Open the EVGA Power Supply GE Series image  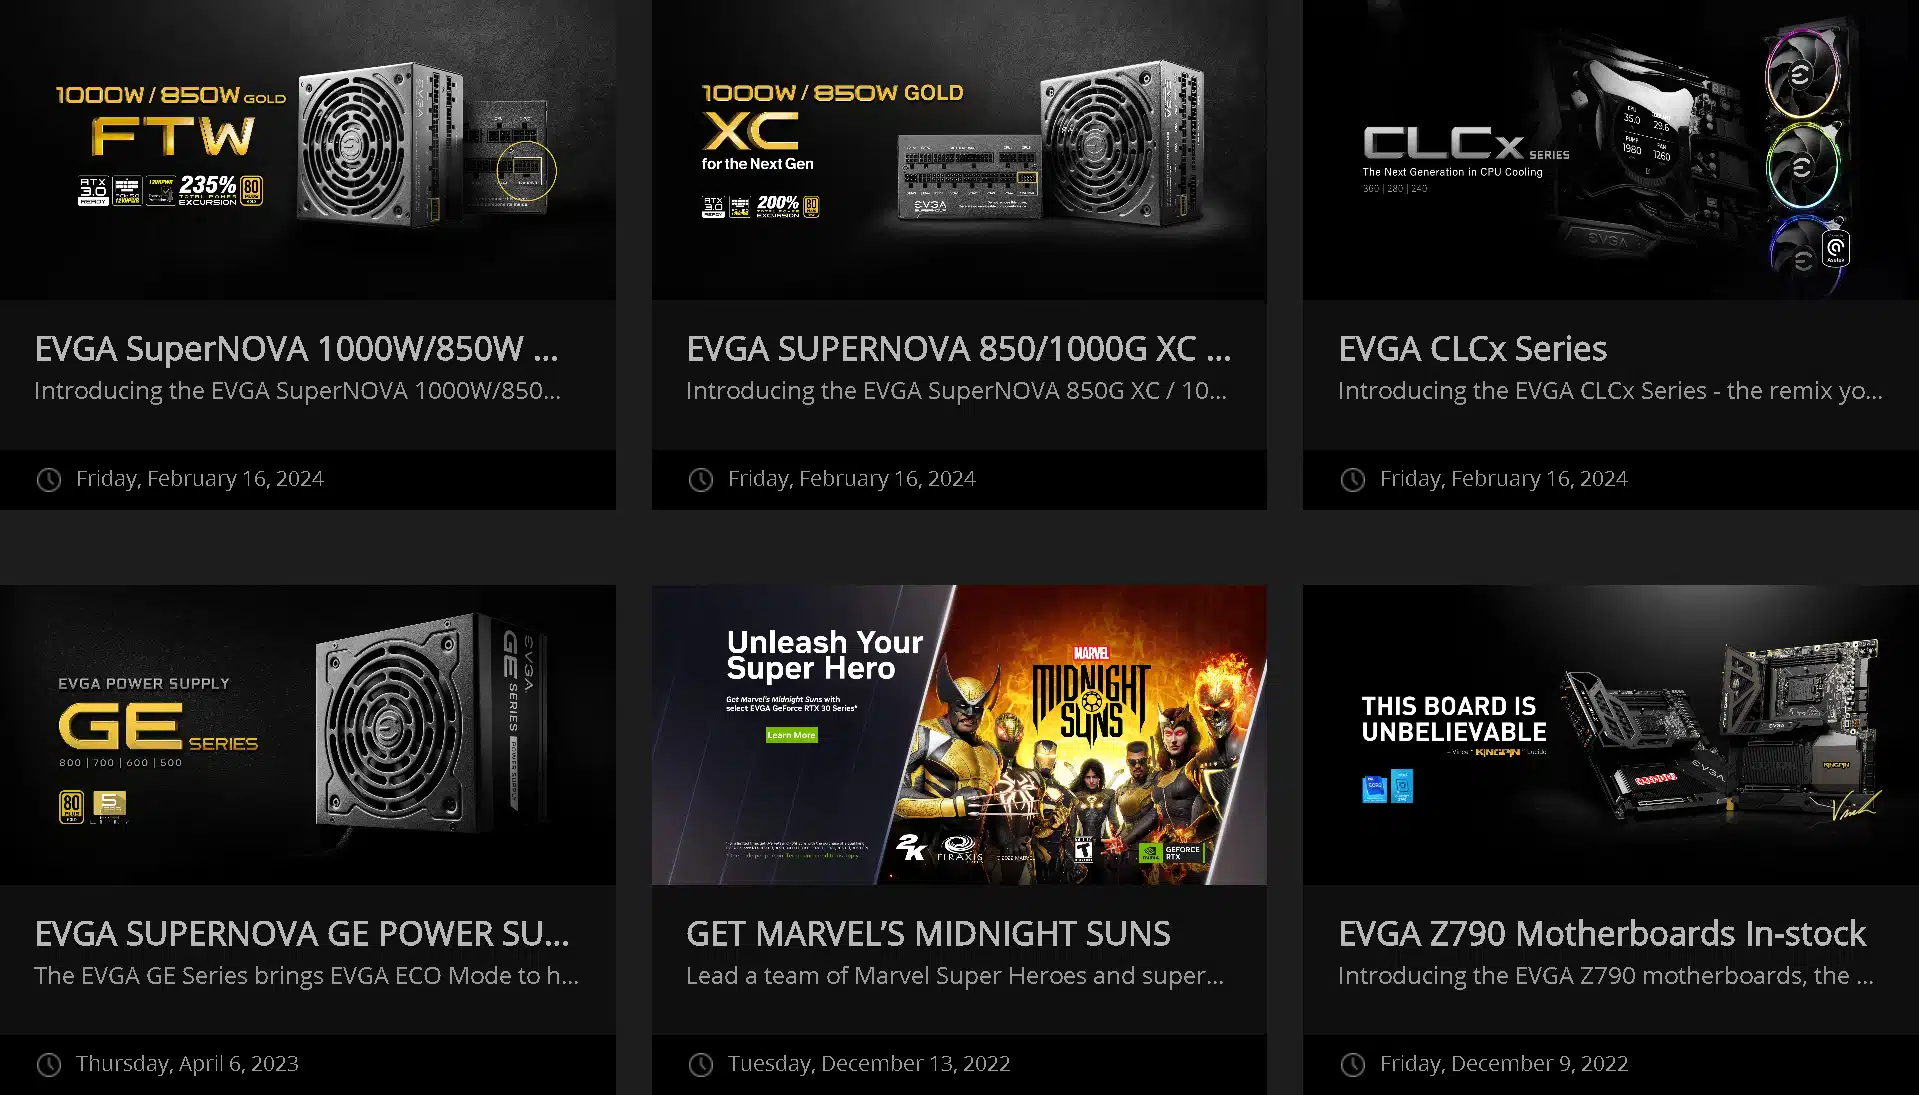[x=308, y=735]
